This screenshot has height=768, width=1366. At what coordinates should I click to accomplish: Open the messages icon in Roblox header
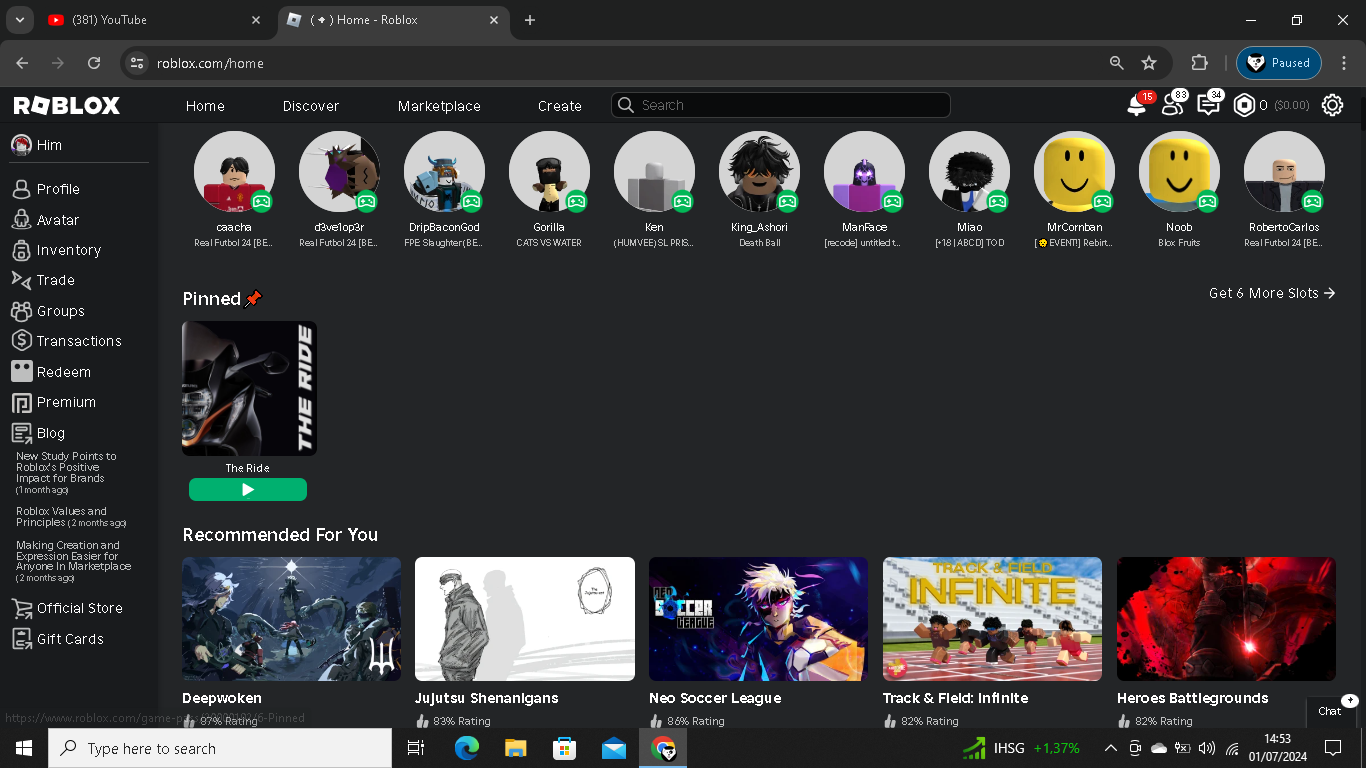1209,105
